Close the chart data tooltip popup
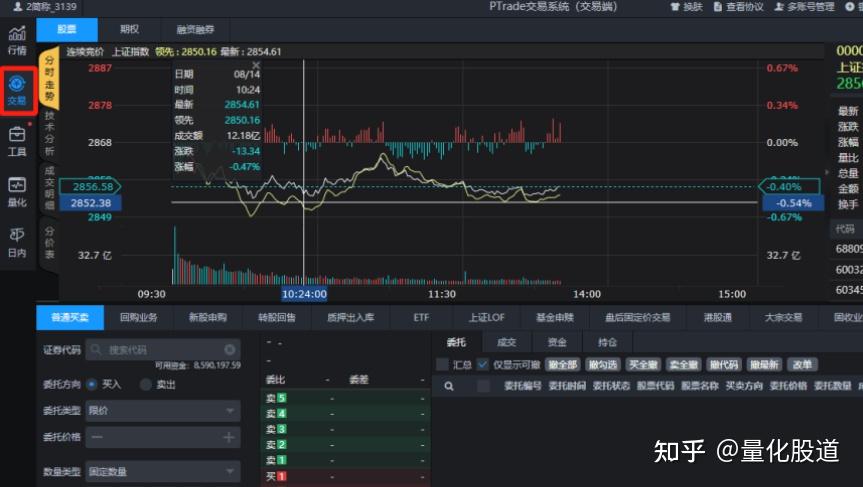 256,65
